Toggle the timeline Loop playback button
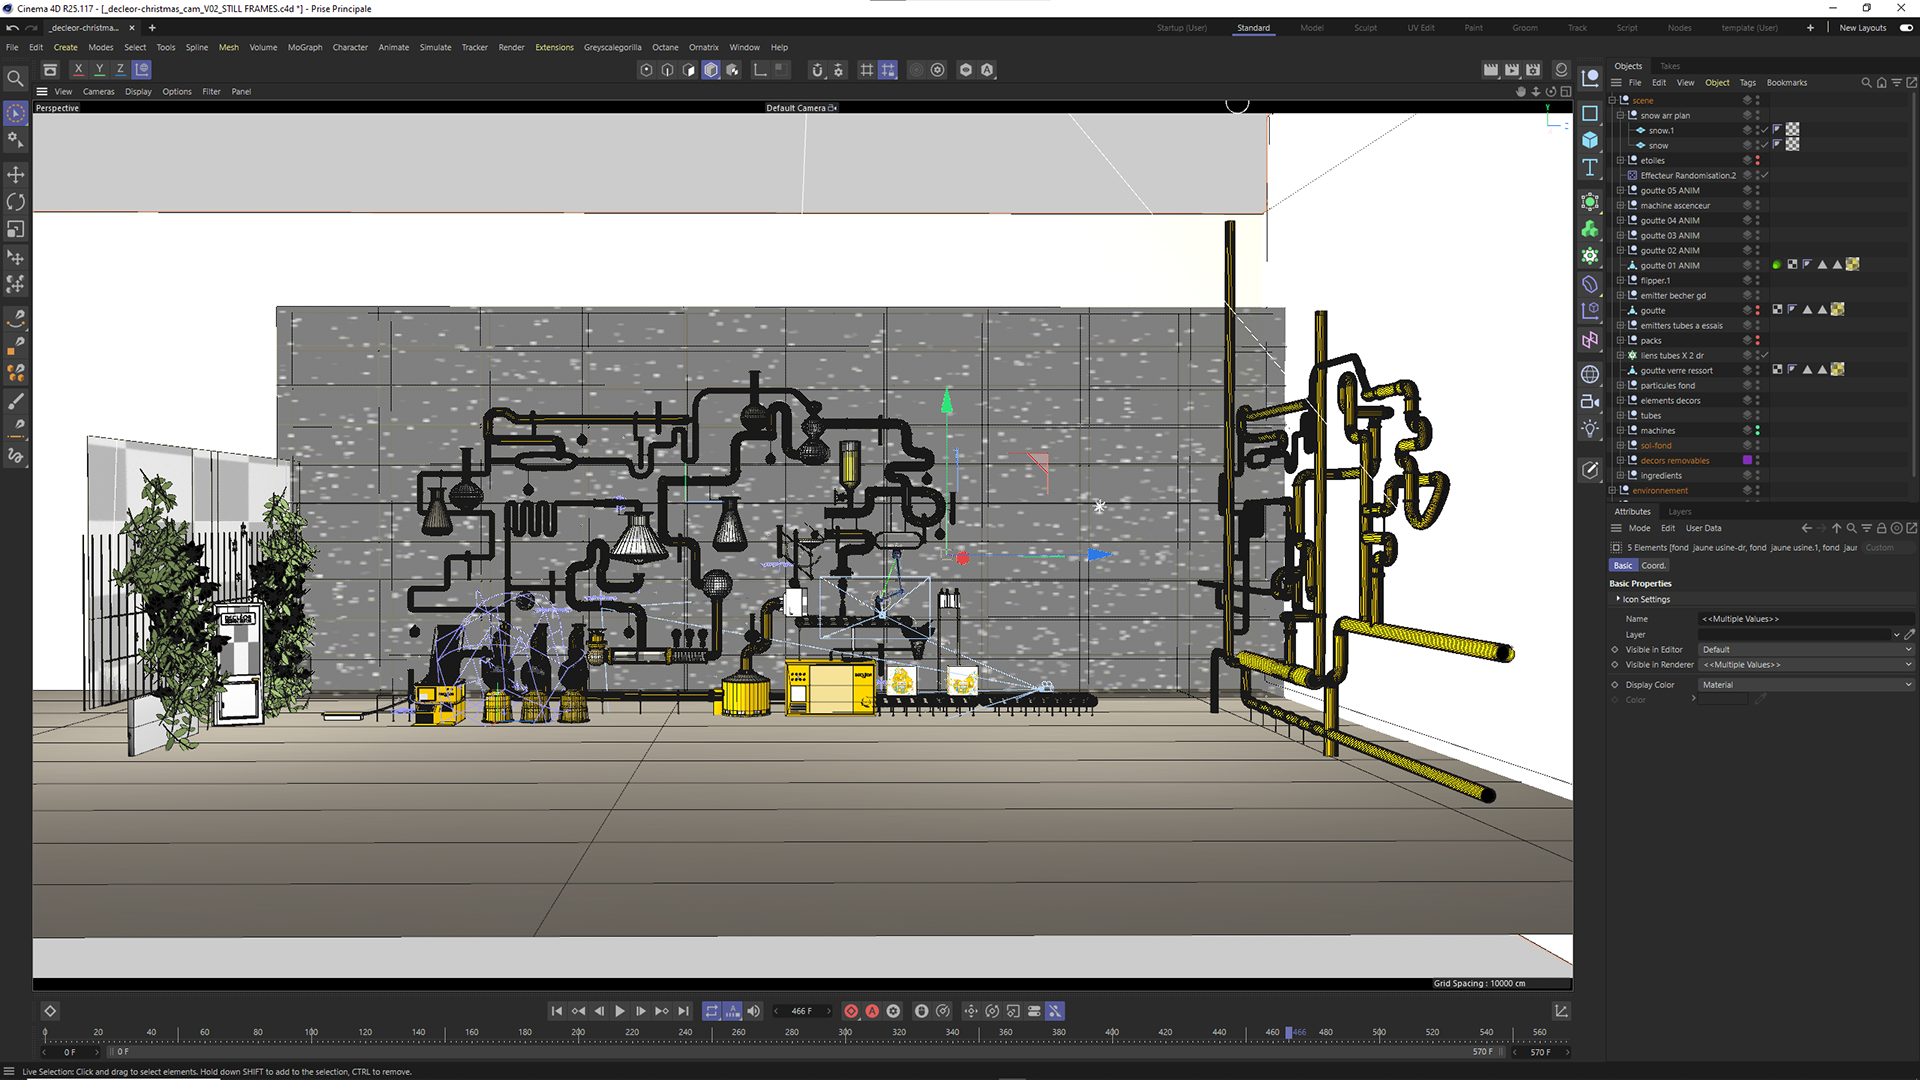 click(x=711, y=1011)
